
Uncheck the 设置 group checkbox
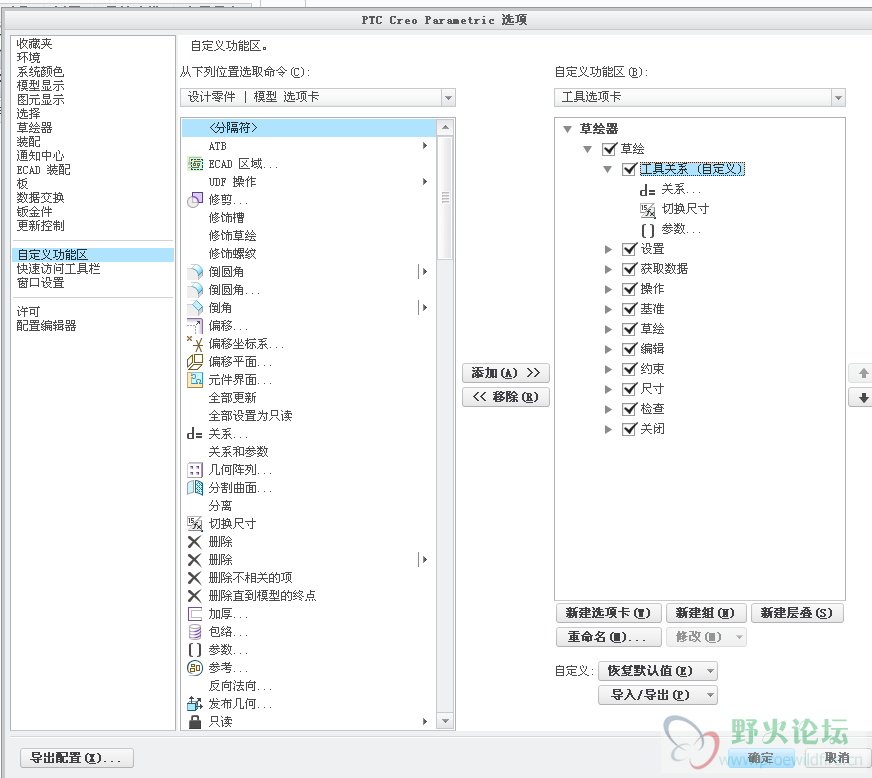click(630, 249)
